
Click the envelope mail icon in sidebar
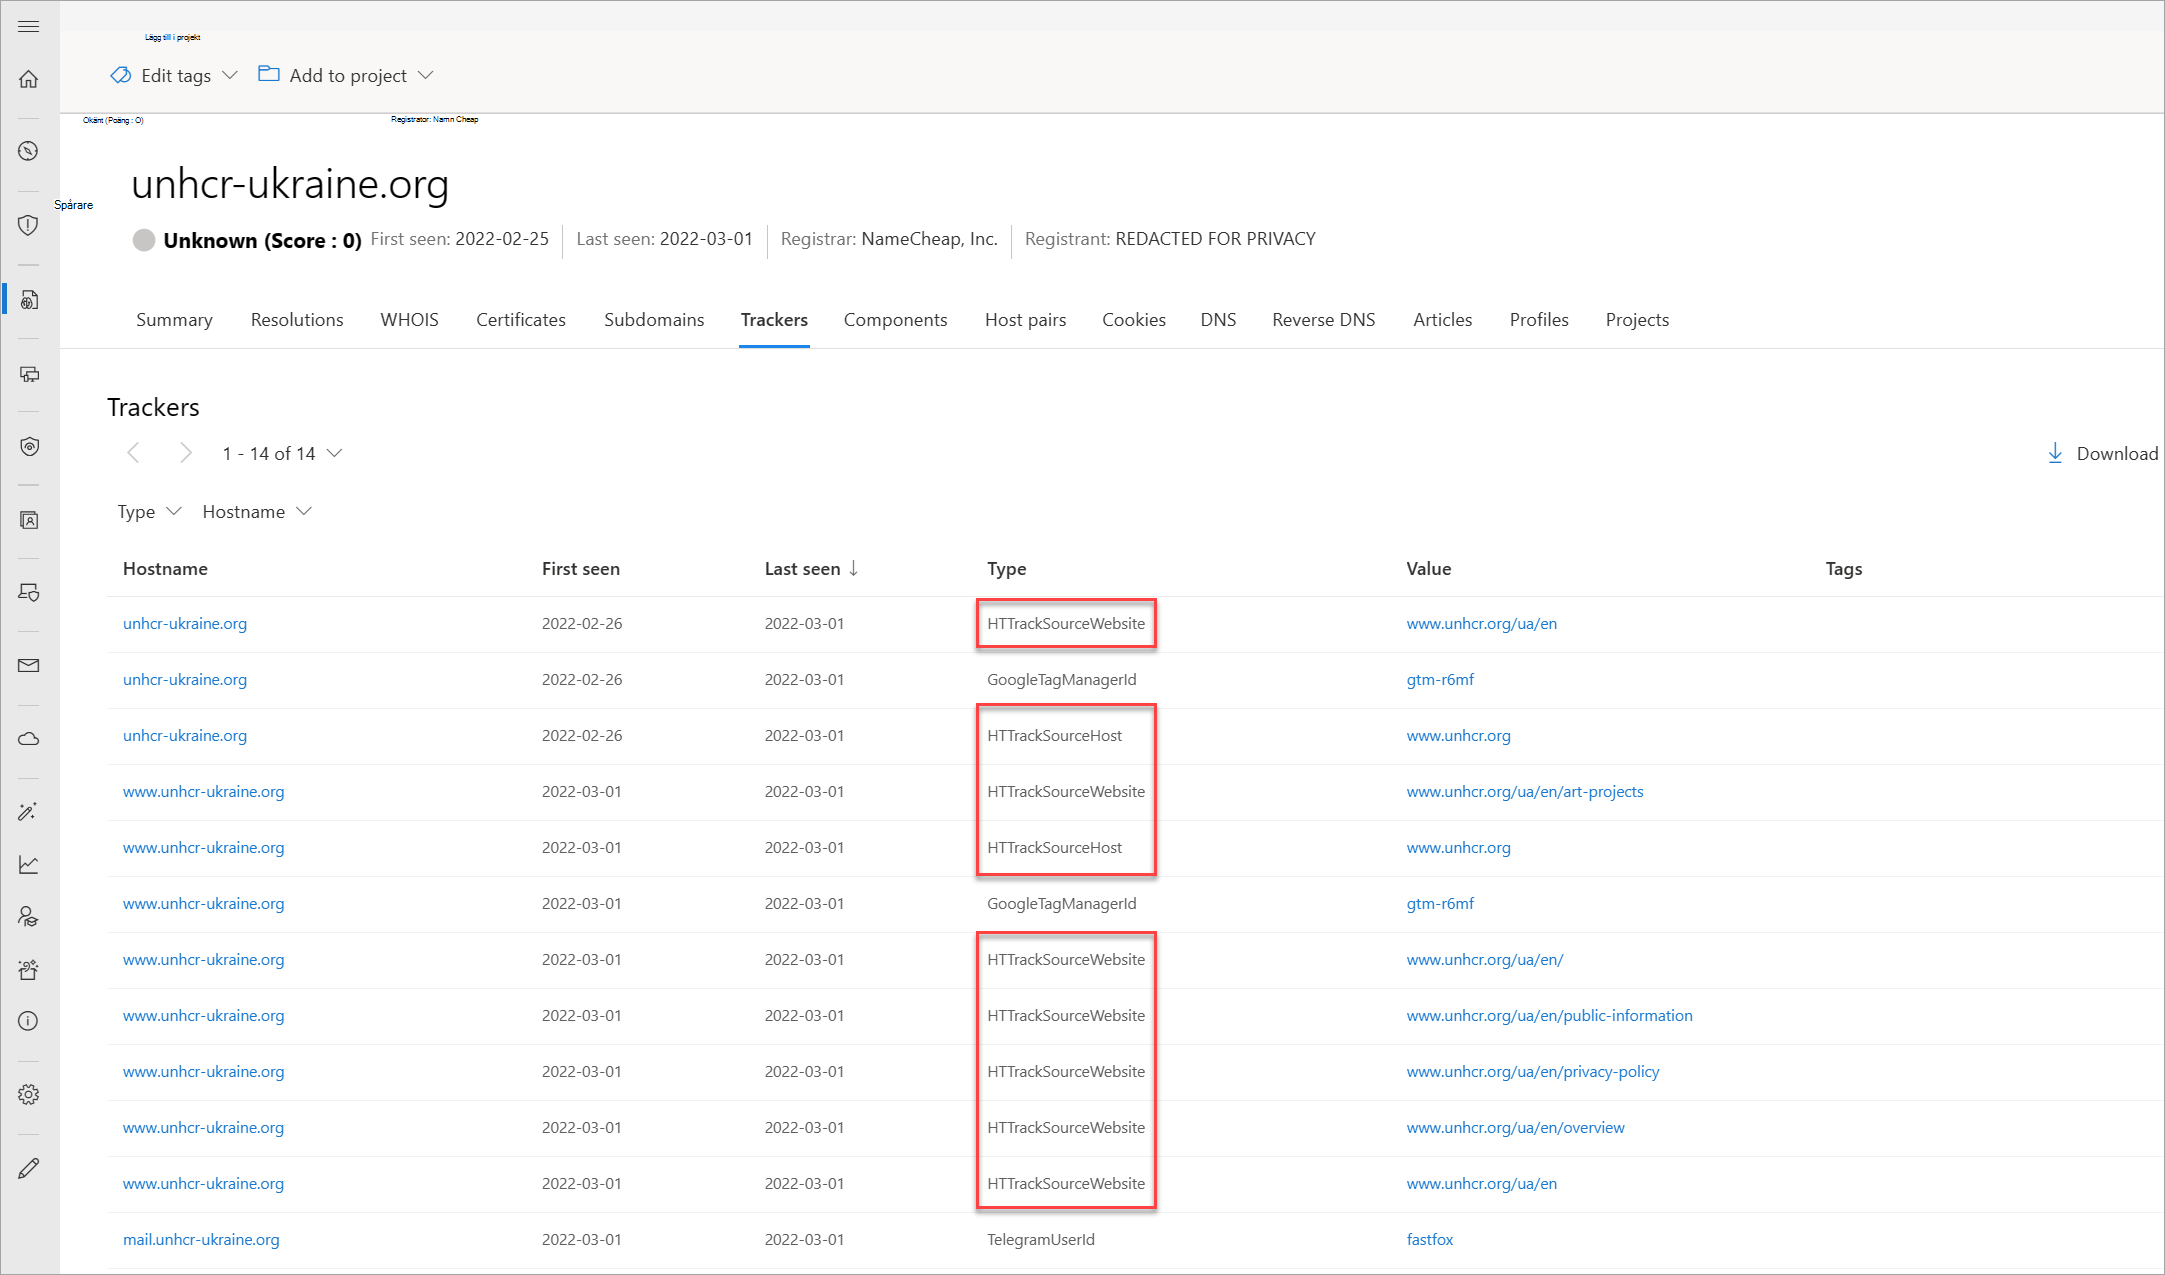29,666
